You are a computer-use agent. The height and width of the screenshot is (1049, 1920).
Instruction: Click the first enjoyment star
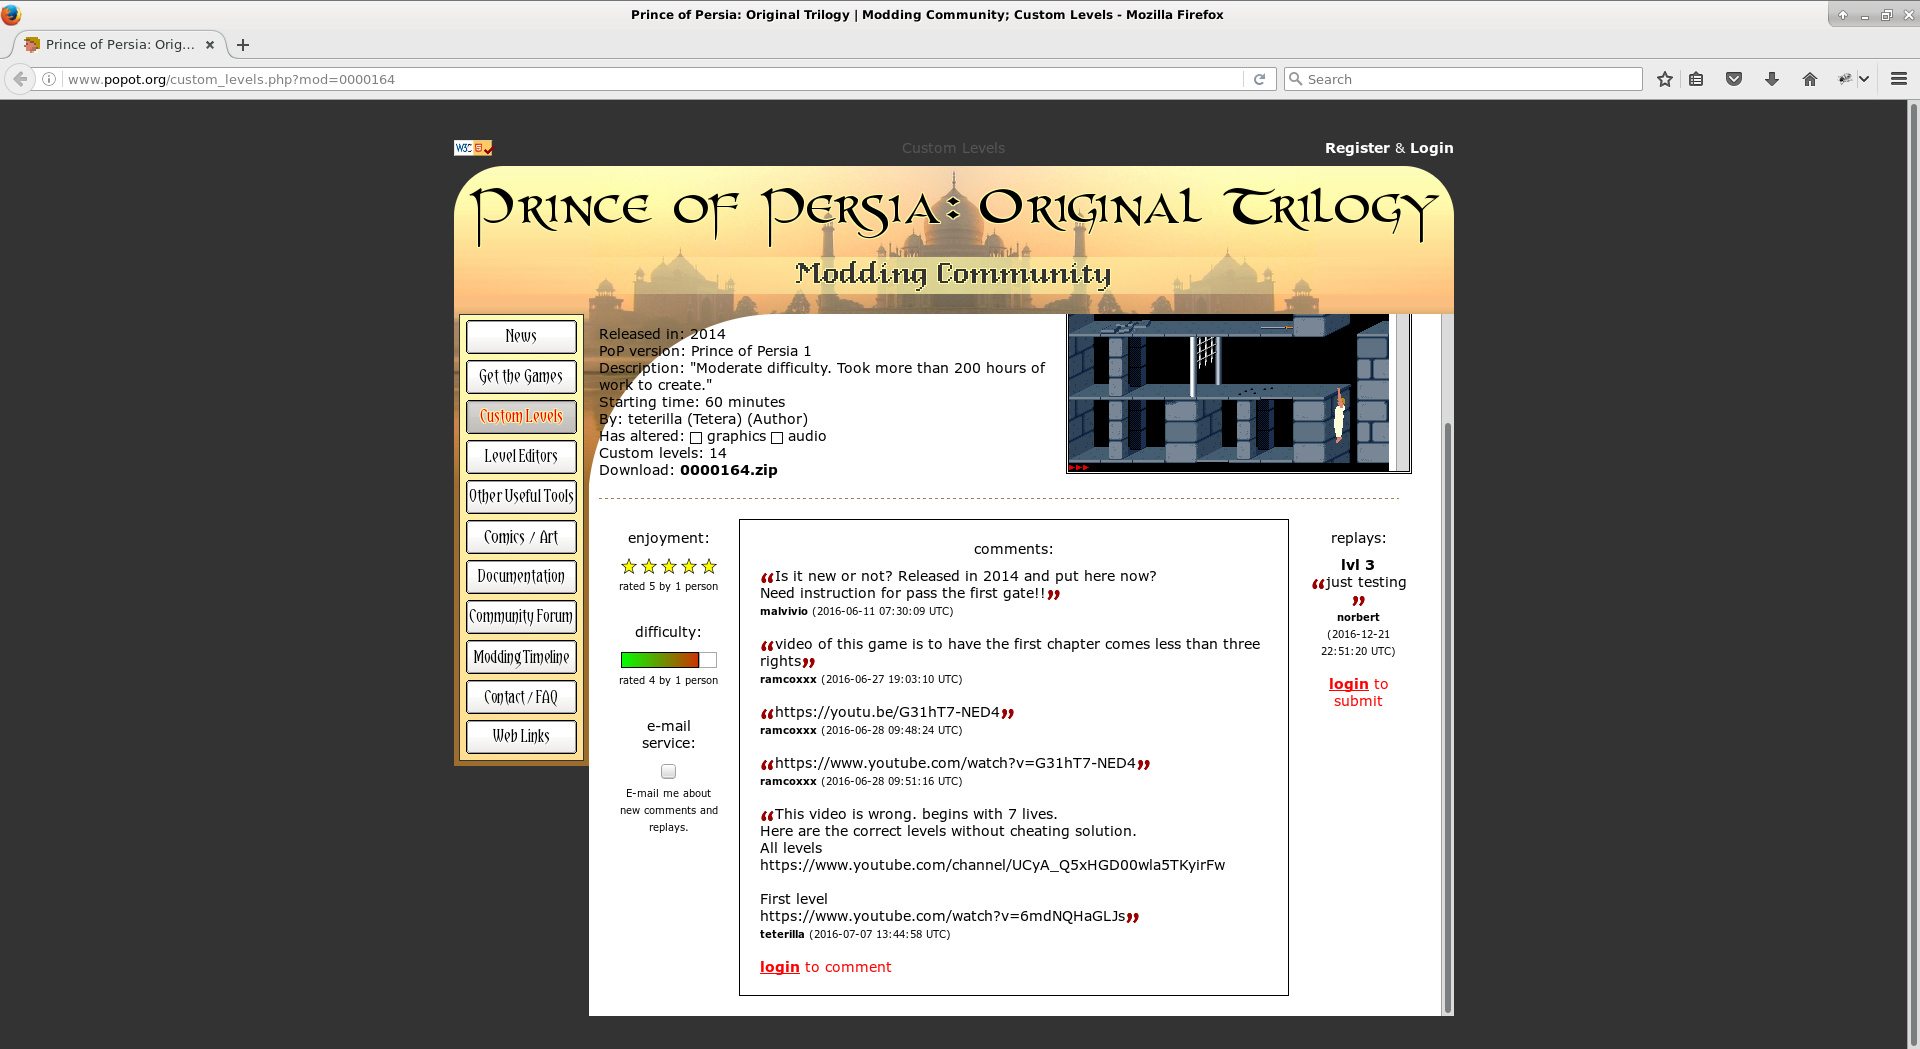click(x=629, y=566)
